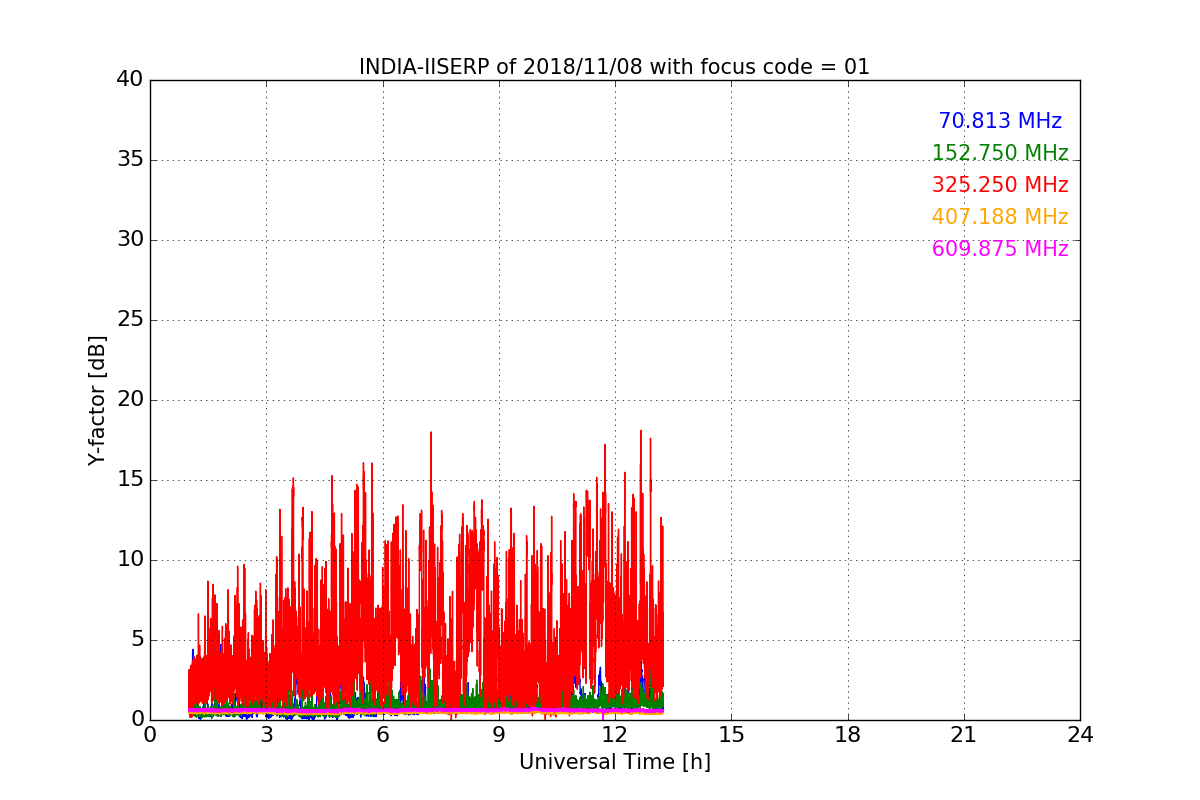Click the y-axis tick label 30
1200x800 pixels.
(129, 240)
